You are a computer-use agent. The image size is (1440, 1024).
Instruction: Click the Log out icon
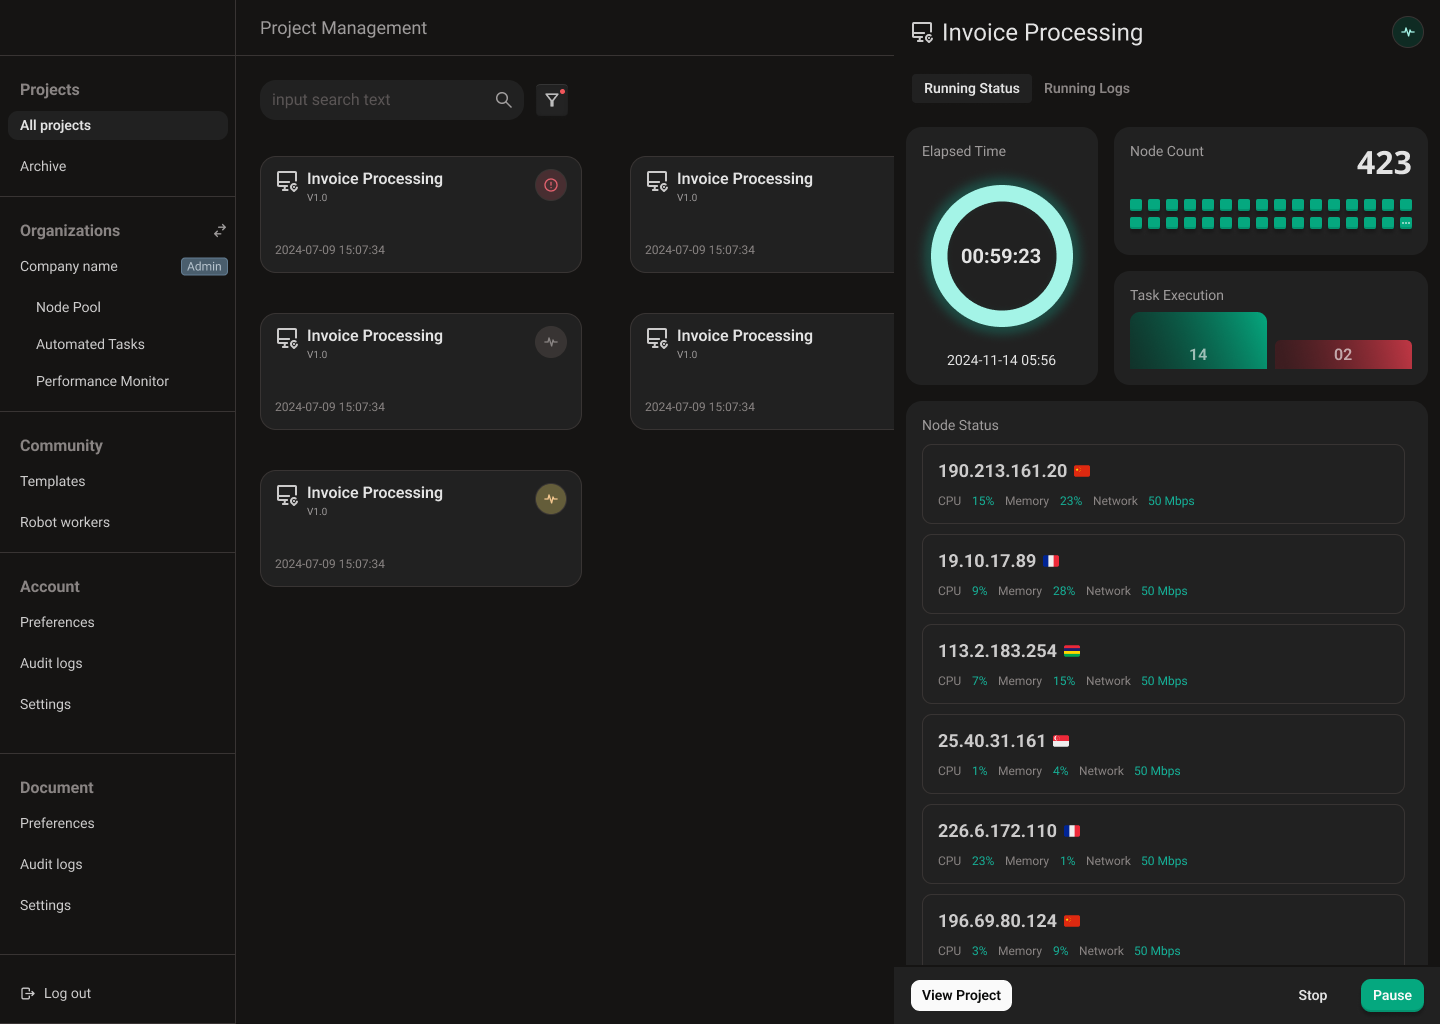(x=28, y=993)
